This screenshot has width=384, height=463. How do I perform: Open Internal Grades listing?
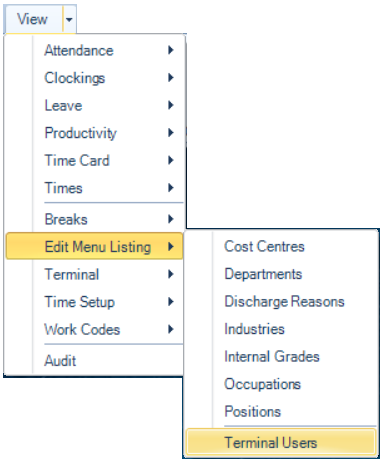281,357
